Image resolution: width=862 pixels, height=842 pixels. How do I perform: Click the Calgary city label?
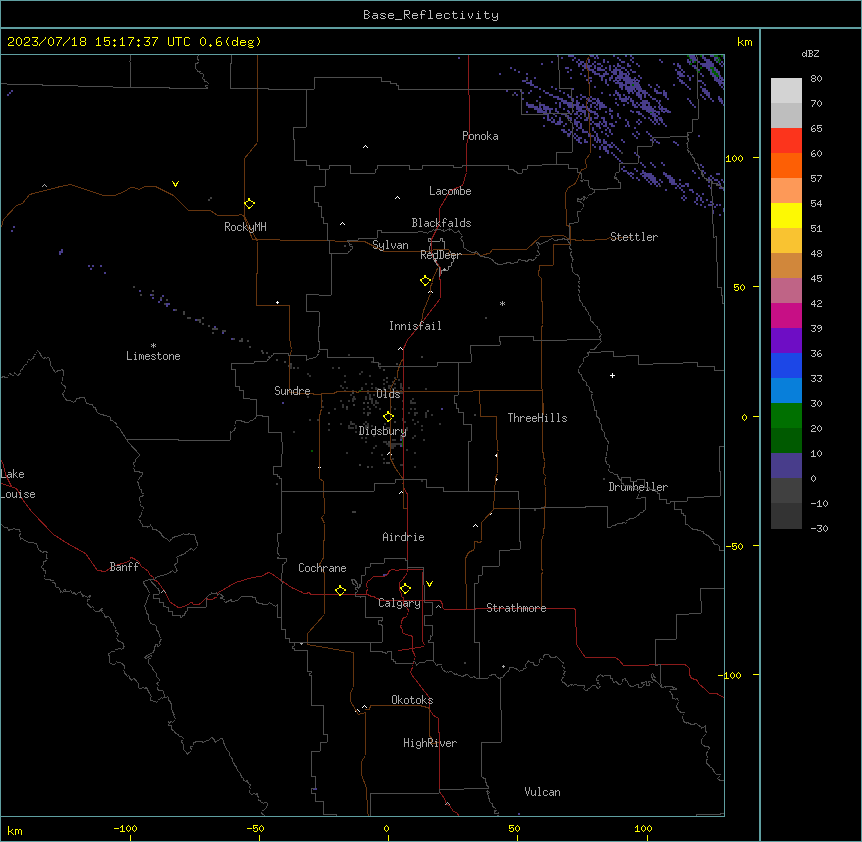[x=400, y=603]
